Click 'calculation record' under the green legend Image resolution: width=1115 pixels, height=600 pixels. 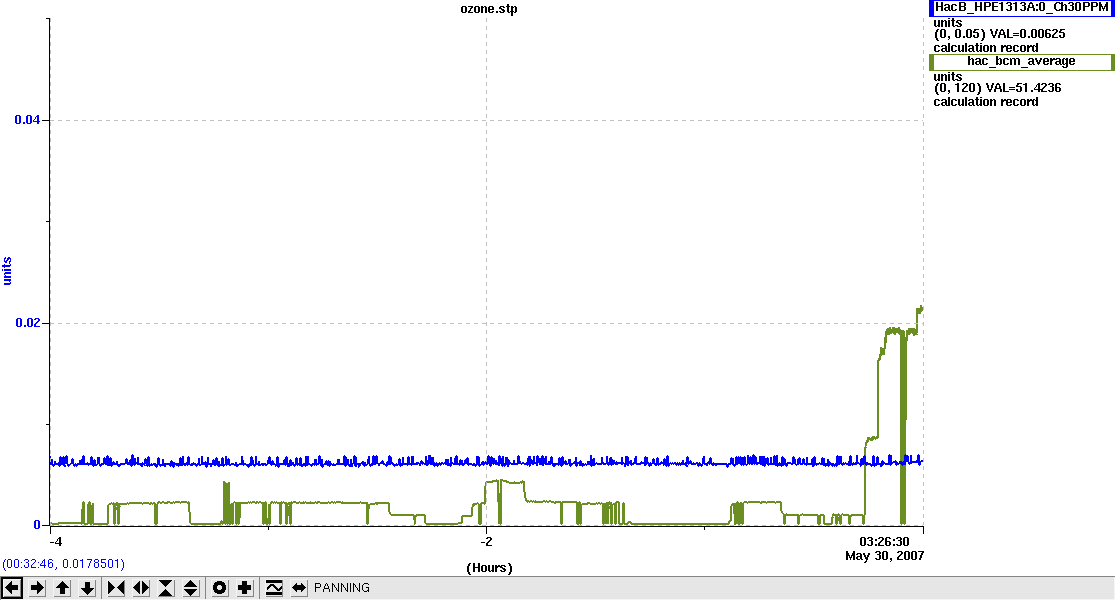[986, 102]
